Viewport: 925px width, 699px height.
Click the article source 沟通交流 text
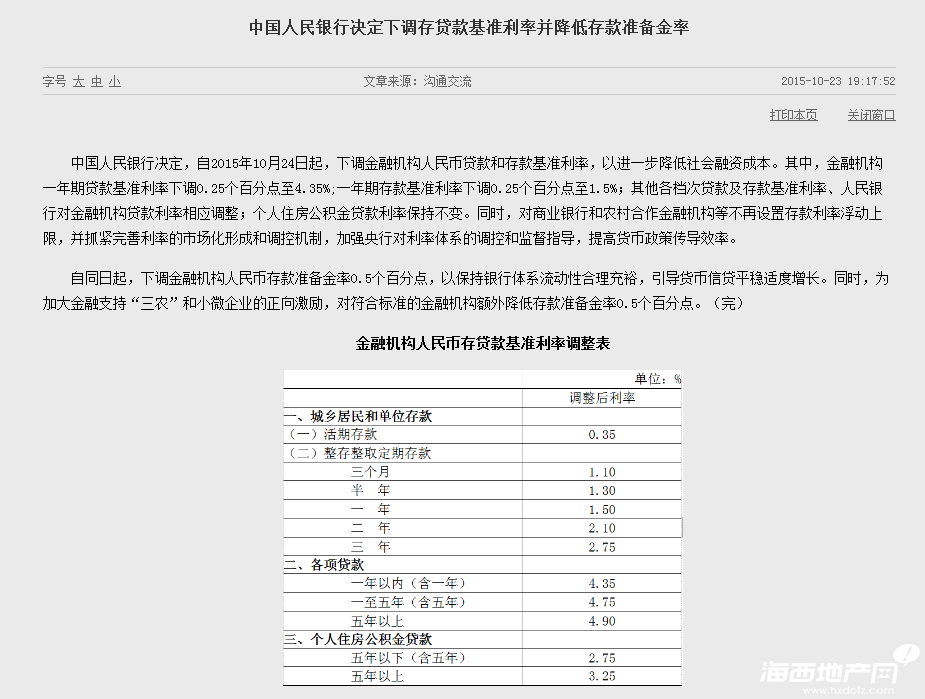click(x=447, y=81)
